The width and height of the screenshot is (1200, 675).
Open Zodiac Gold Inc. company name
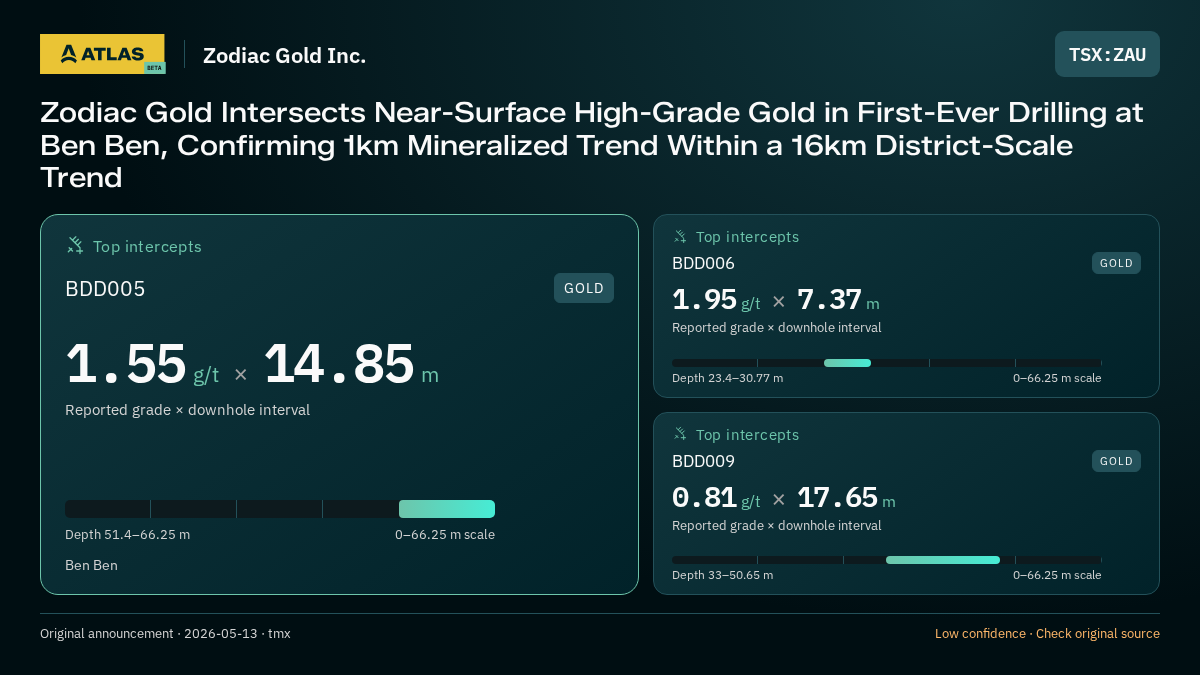pyautogui.click(x=284, y=56)
